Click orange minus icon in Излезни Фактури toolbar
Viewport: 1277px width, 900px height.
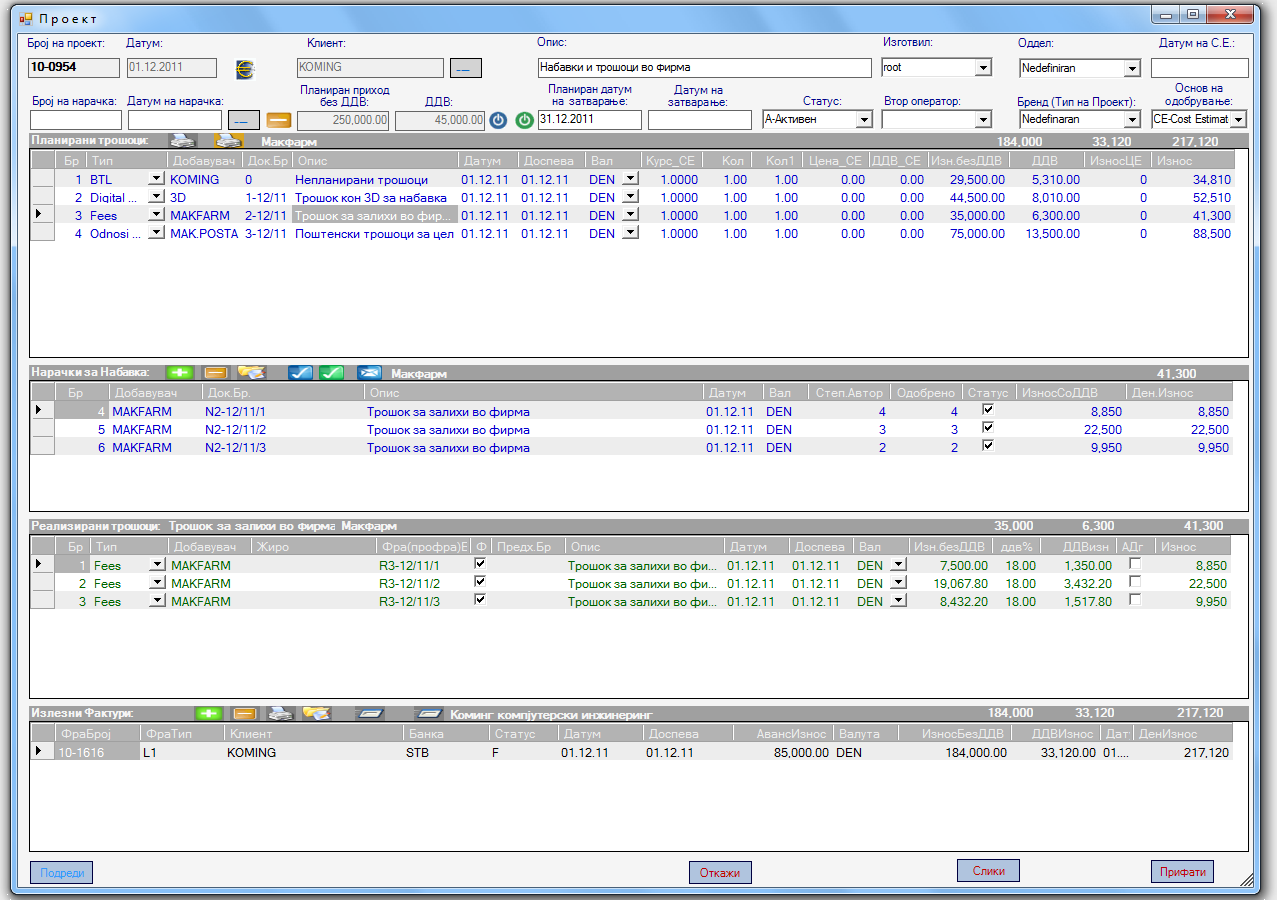(x=245, y=713)
